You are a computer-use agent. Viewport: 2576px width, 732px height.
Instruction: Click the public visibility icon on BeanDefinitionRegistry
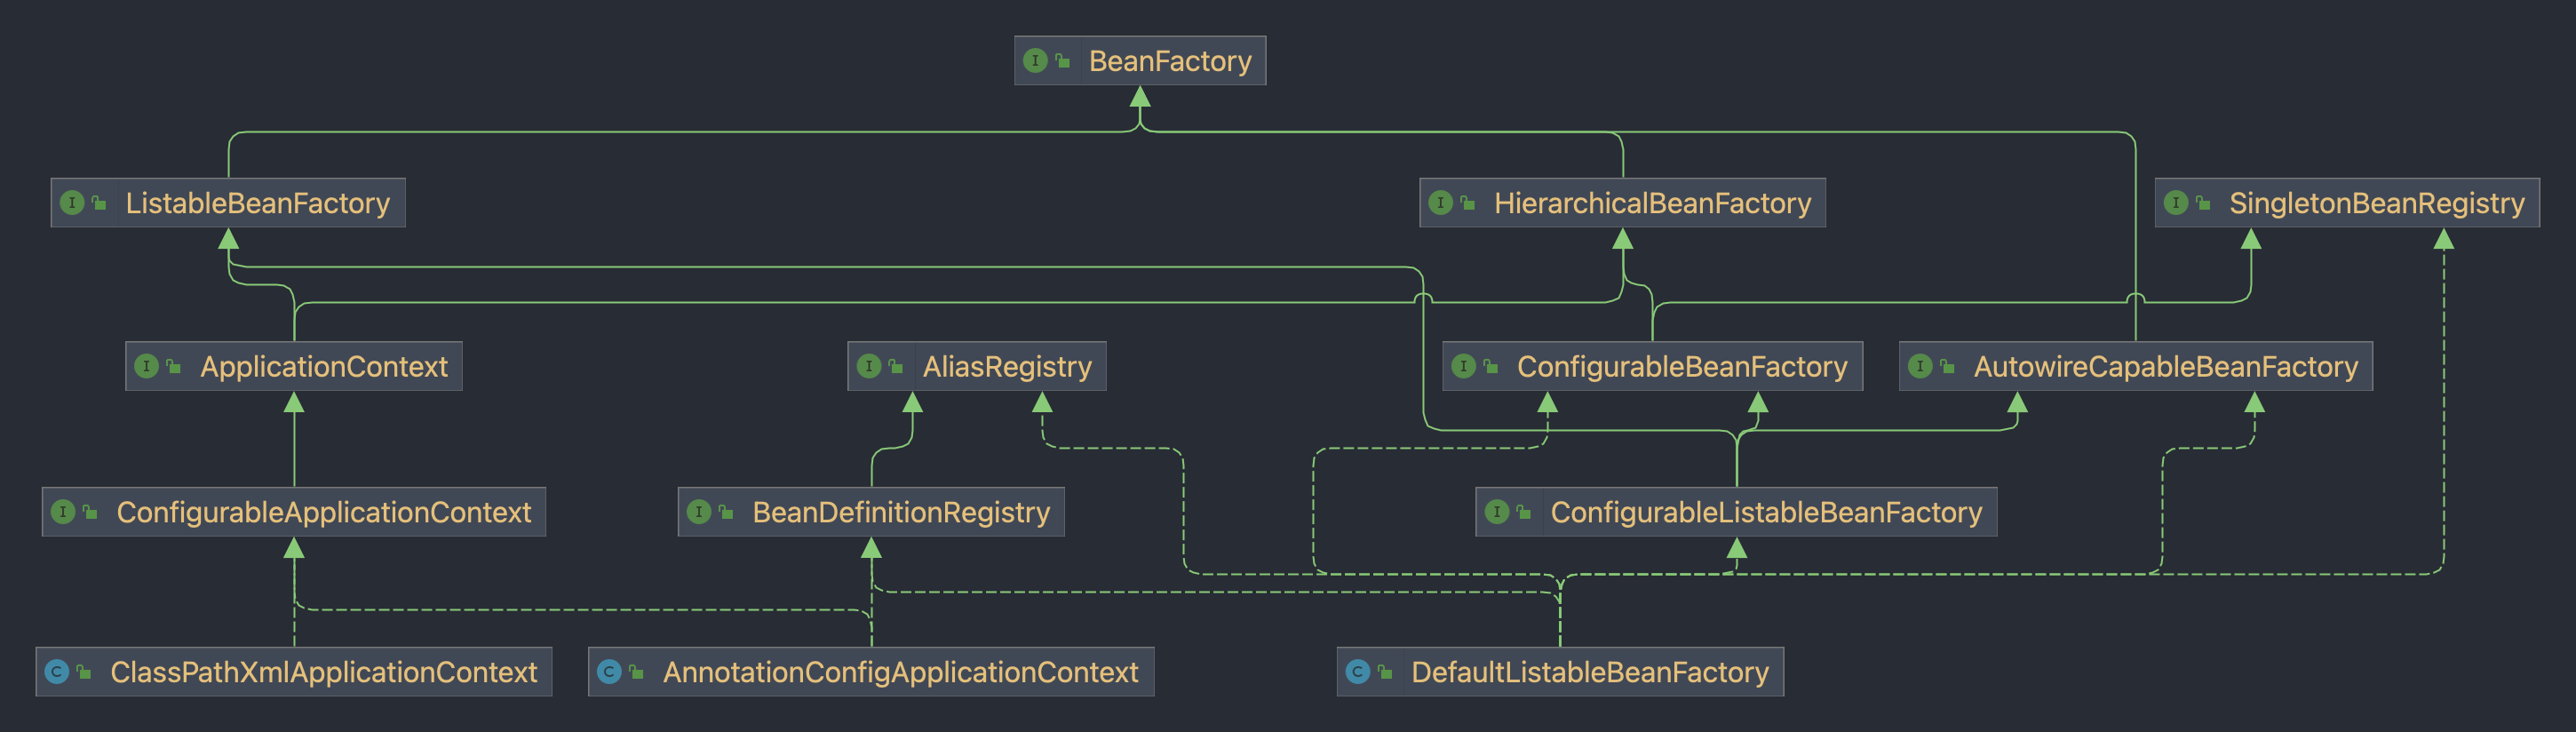[726, 512]
